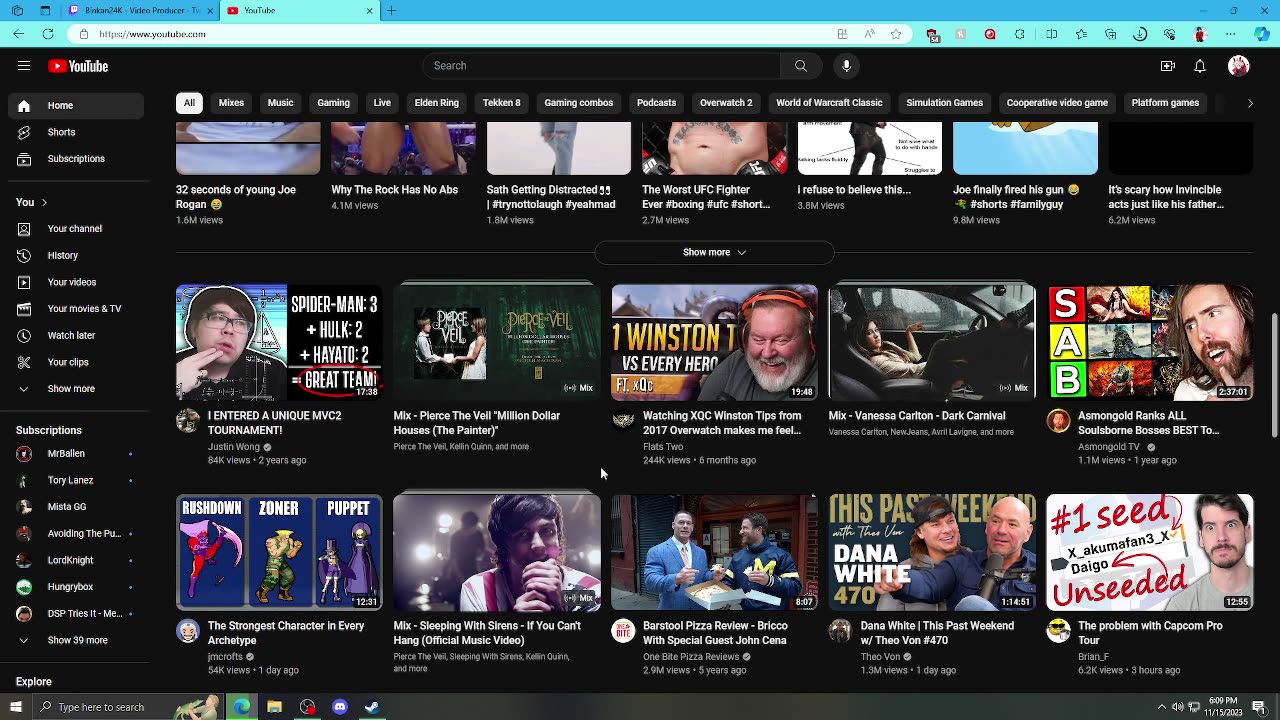This screenshot has width=1280, height=720.
Task: Open Brian_F channel avatar
Action: pos(1058,631)
